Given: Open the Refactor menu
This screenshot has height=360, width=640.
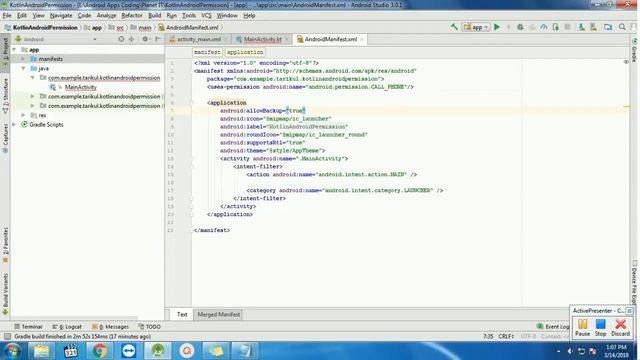Looking at the screenshot, I should pos(132,16).
